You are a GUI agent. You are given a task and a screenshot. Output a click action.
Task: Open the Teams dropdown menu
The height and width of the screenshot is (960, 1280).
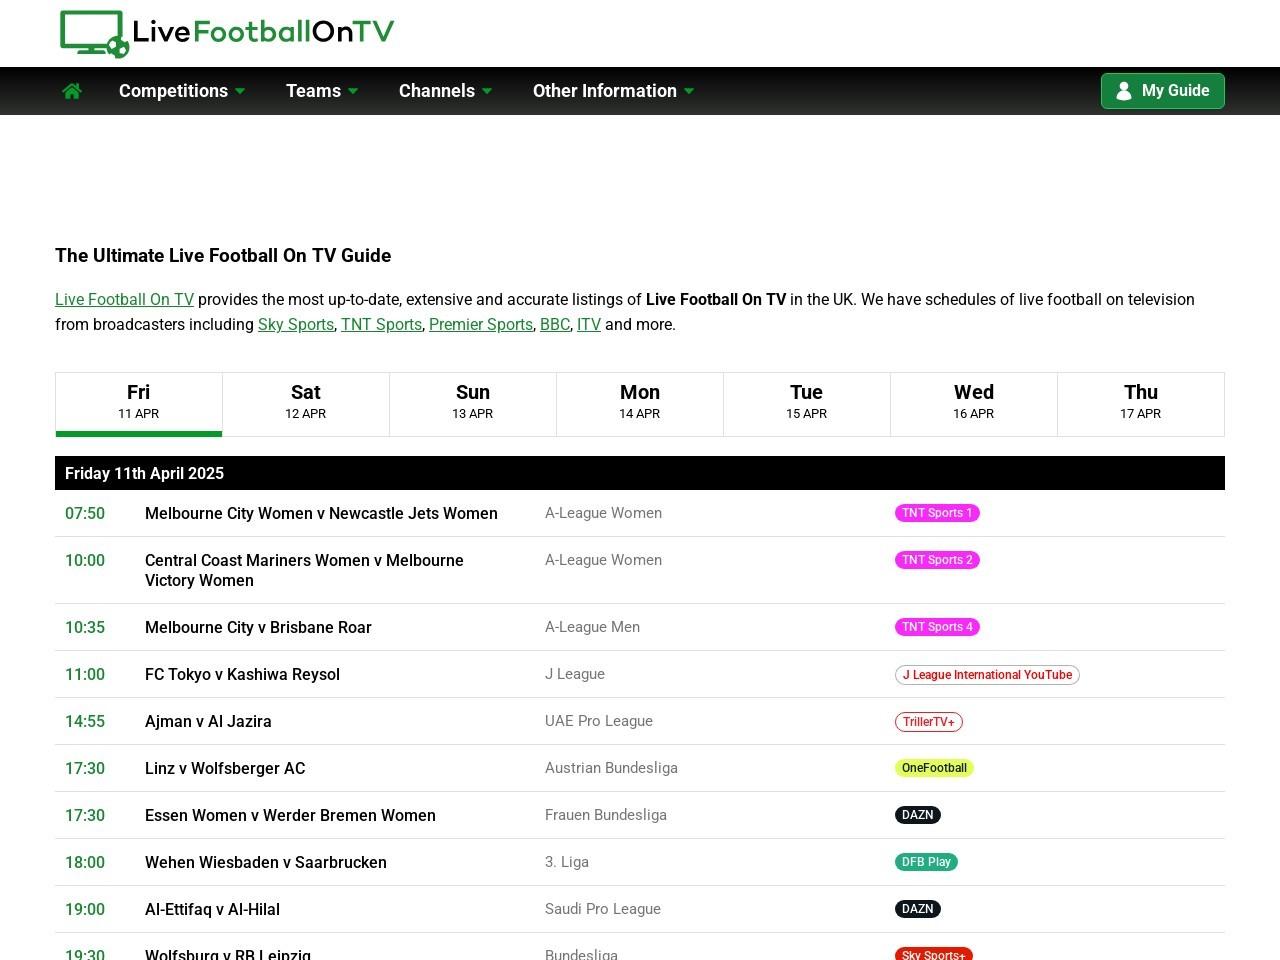322,91
